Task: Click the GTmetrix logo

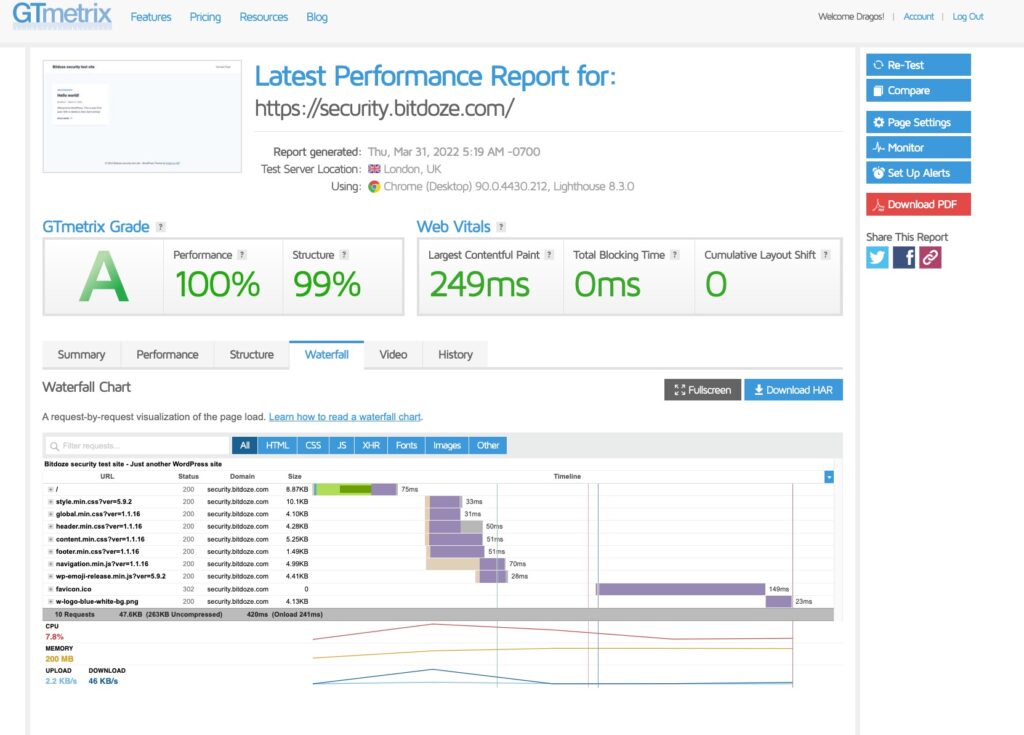Action: coord(62,14)
